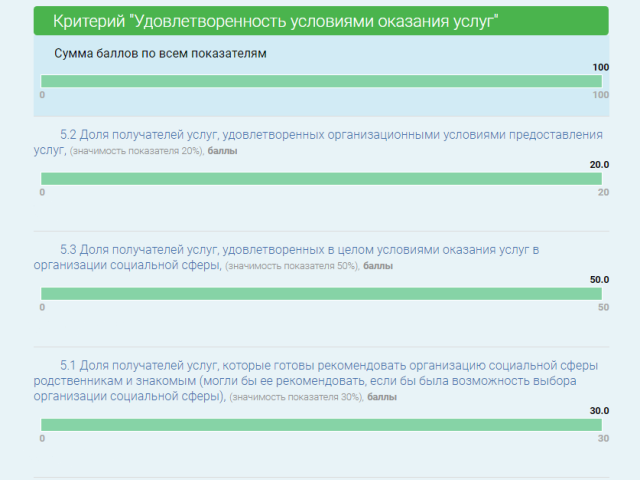Image resolution: width=640 pixels, height=480 pixels.
Task: Click the "значимость показателя 50%" note
Action: (293, 266)
